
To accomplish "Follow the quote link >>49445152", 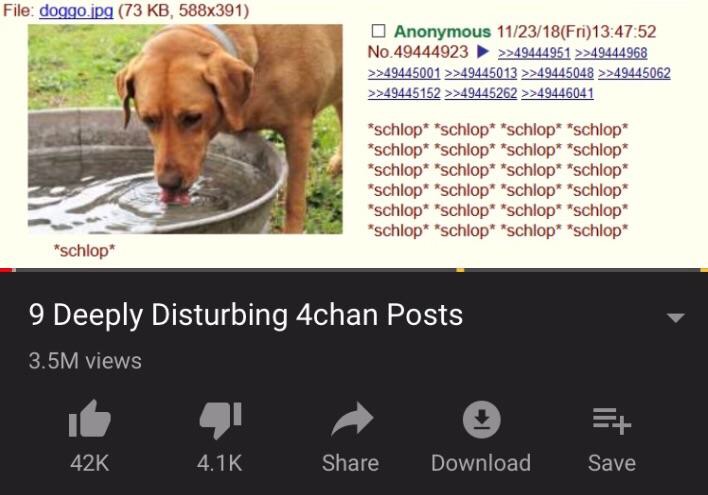I will coord(404,93).
